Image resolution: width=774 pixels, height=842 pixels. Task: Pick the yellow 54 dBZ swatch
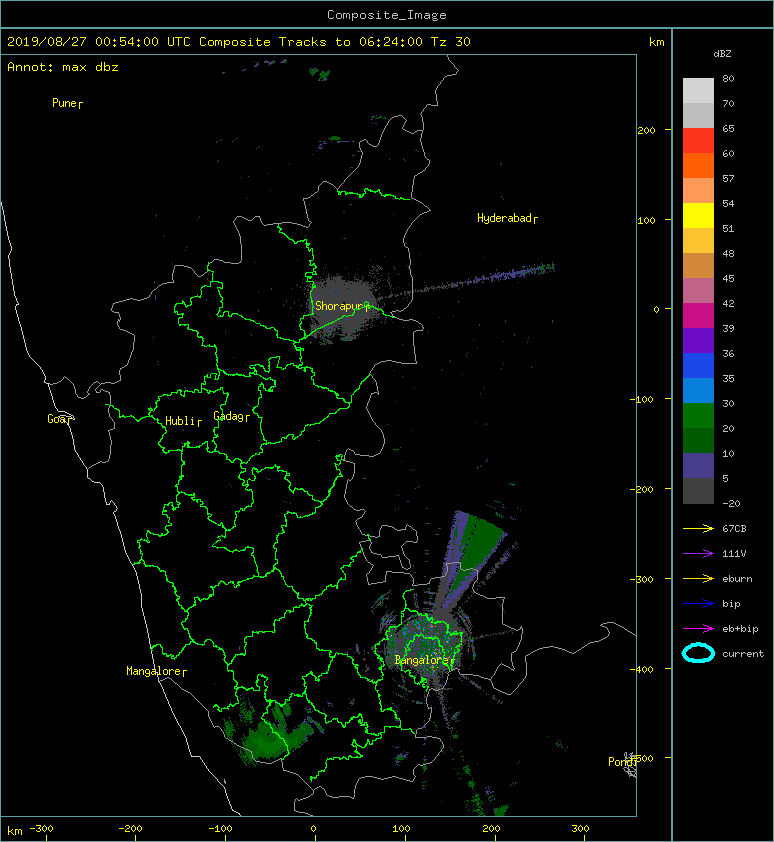(698, 215)
